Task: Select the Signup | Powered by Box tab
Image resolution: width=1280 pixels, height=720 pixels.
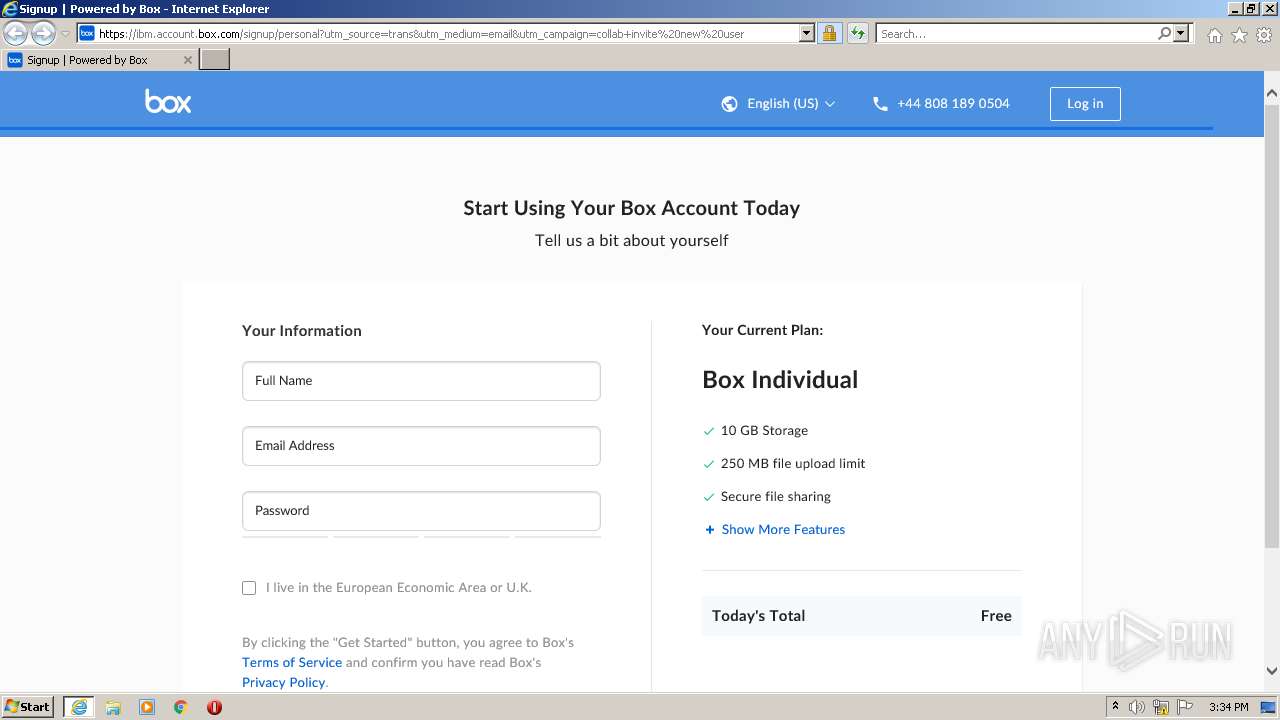Action: click(x=100, y=60)
